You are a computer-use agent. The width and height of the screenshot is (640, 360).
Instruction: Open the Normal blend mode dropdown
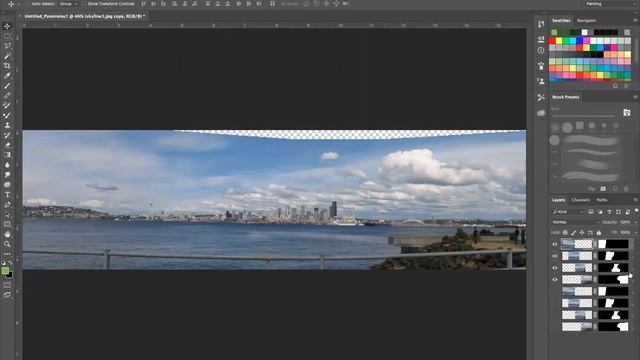[x=576, y=222]
